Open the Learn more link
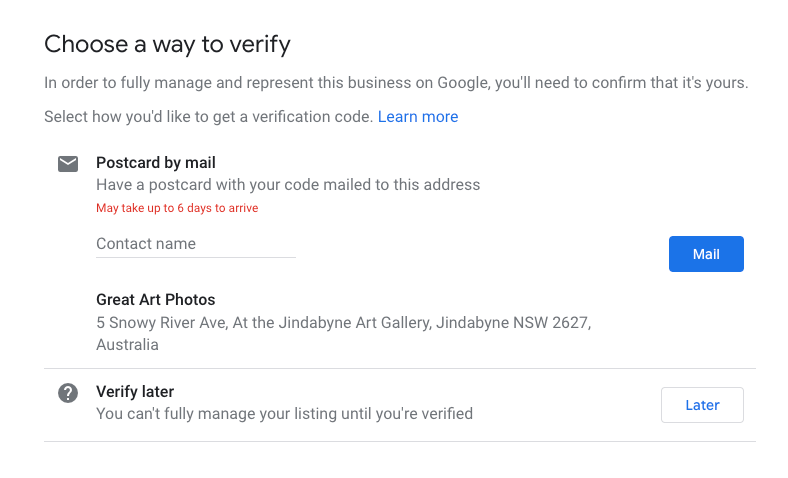The height and width of the screenshot is (478, 788). tap(418, 117)
